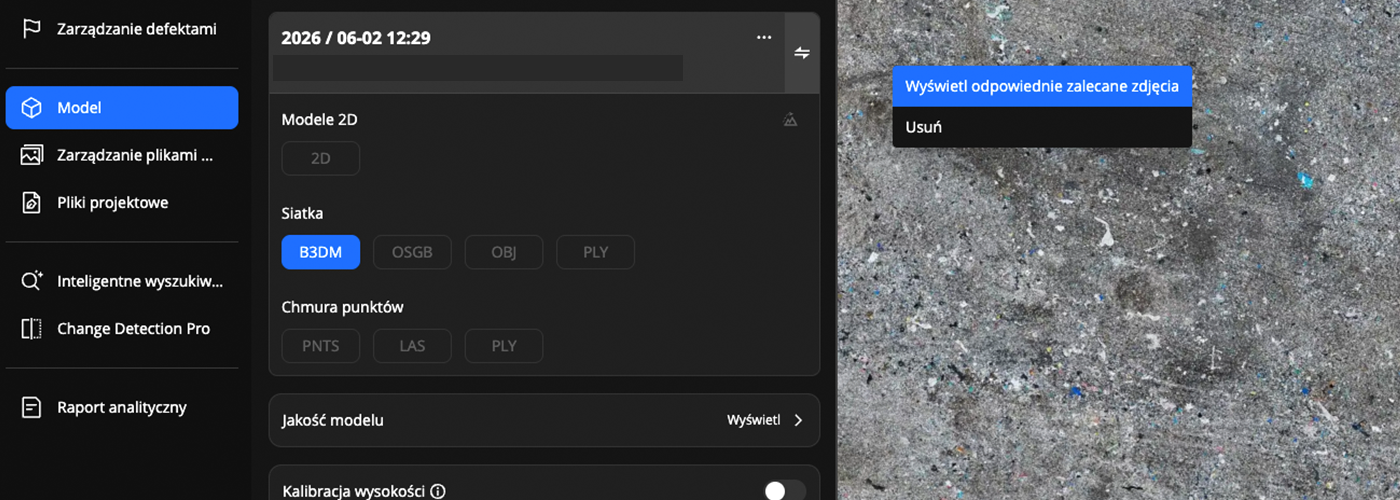Select PLY under Siatka
The image size is (1400, 500).
(596, 252)
